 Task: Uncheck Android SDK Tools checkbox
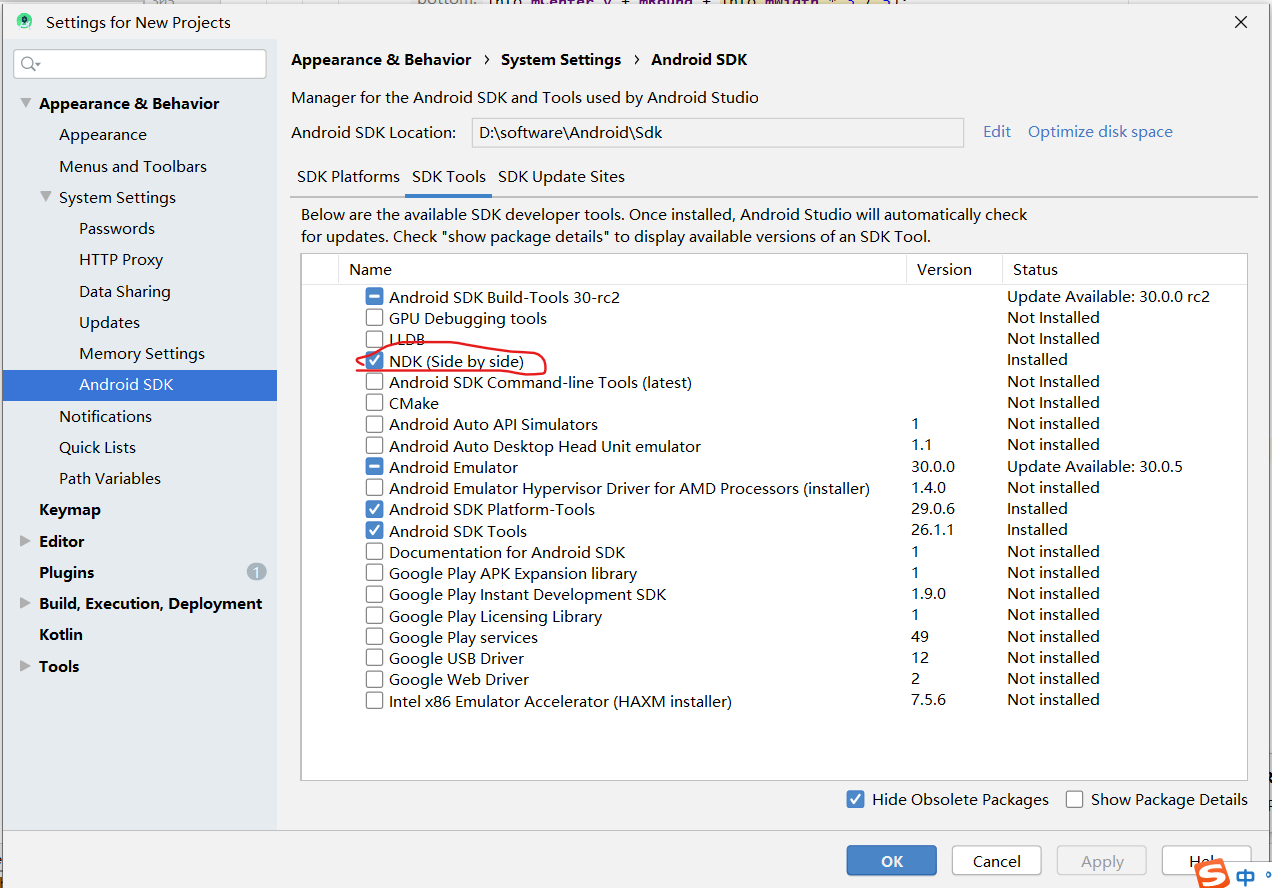374,530
